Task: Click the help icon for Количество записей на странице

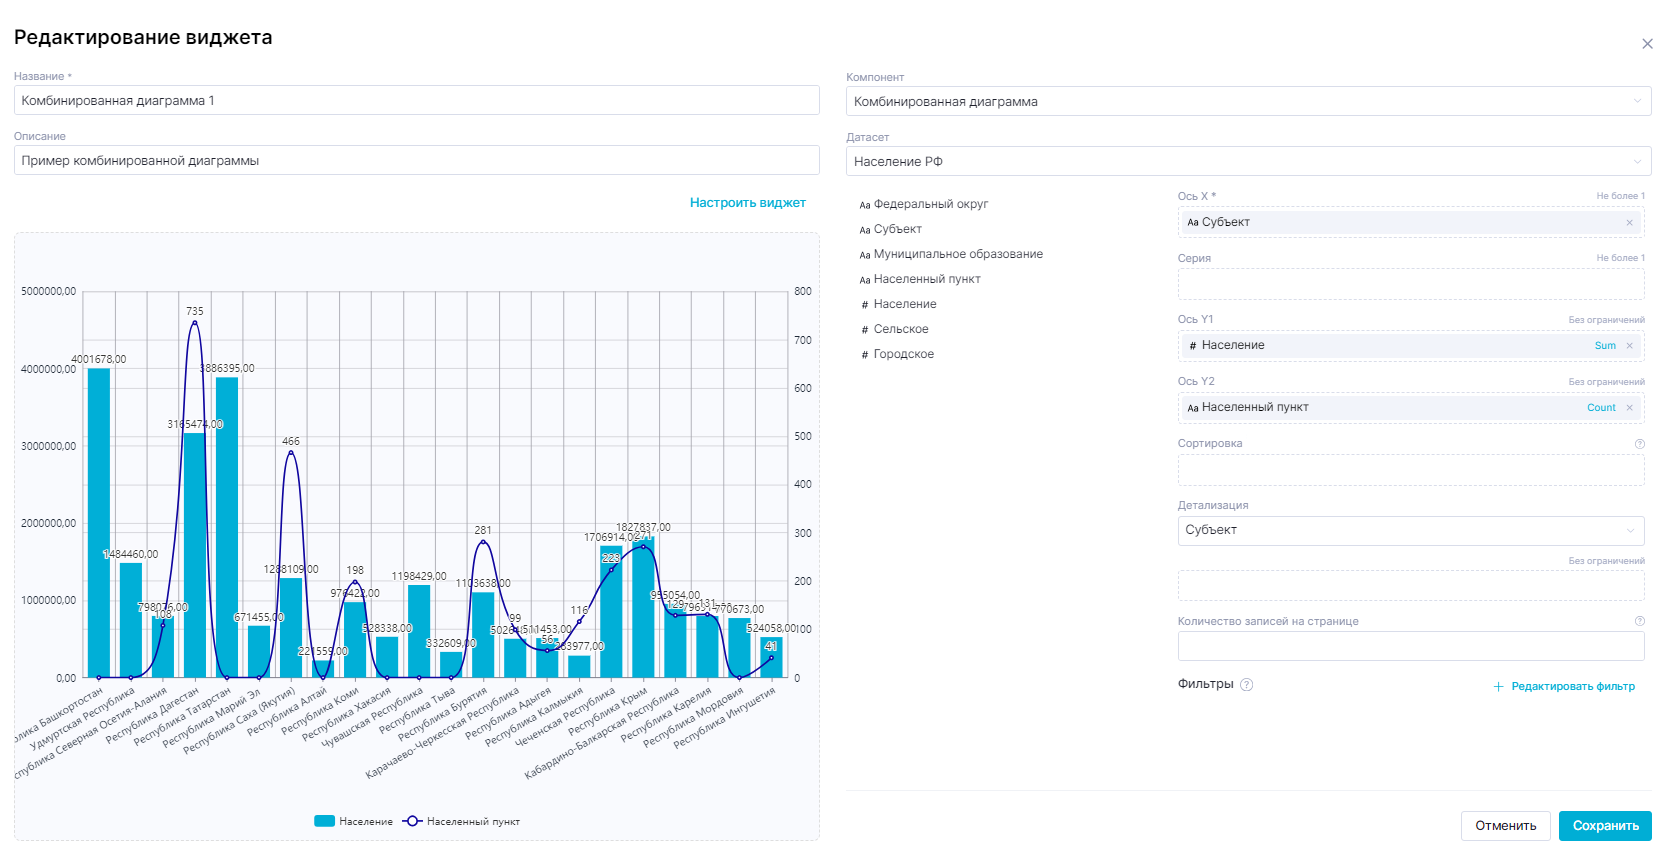Action: [1639, 621]
